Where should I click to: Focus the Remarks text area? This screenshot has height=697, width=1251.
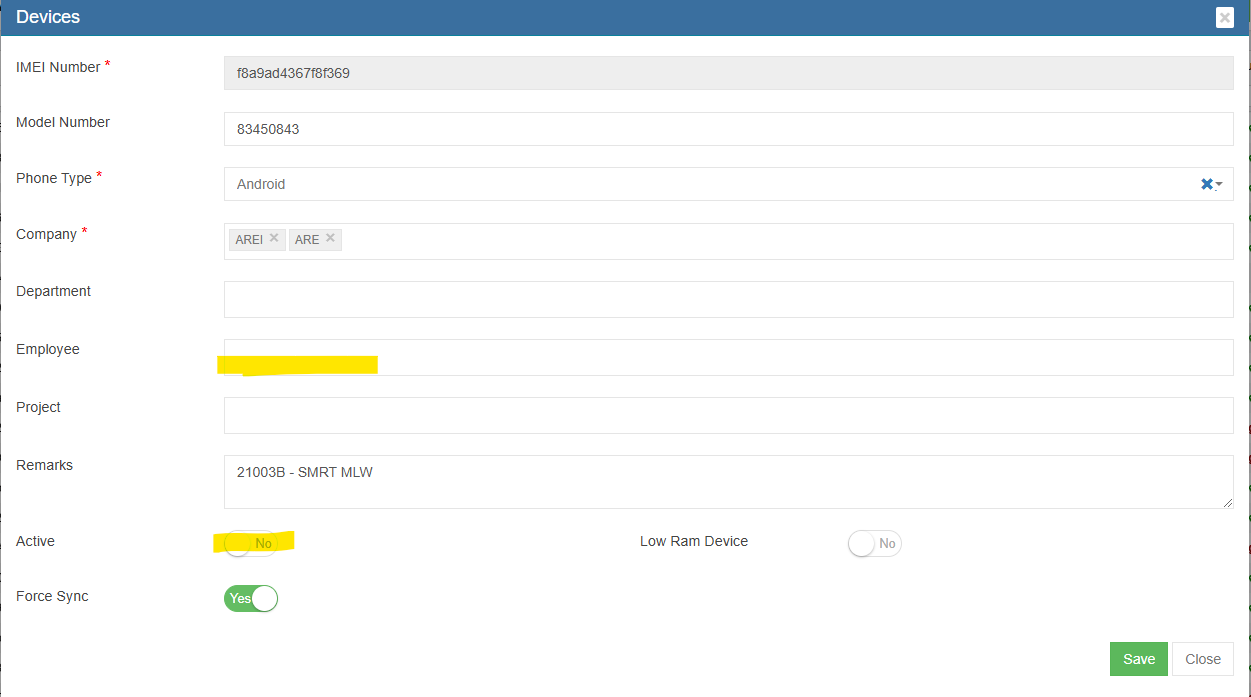point(728,482)
